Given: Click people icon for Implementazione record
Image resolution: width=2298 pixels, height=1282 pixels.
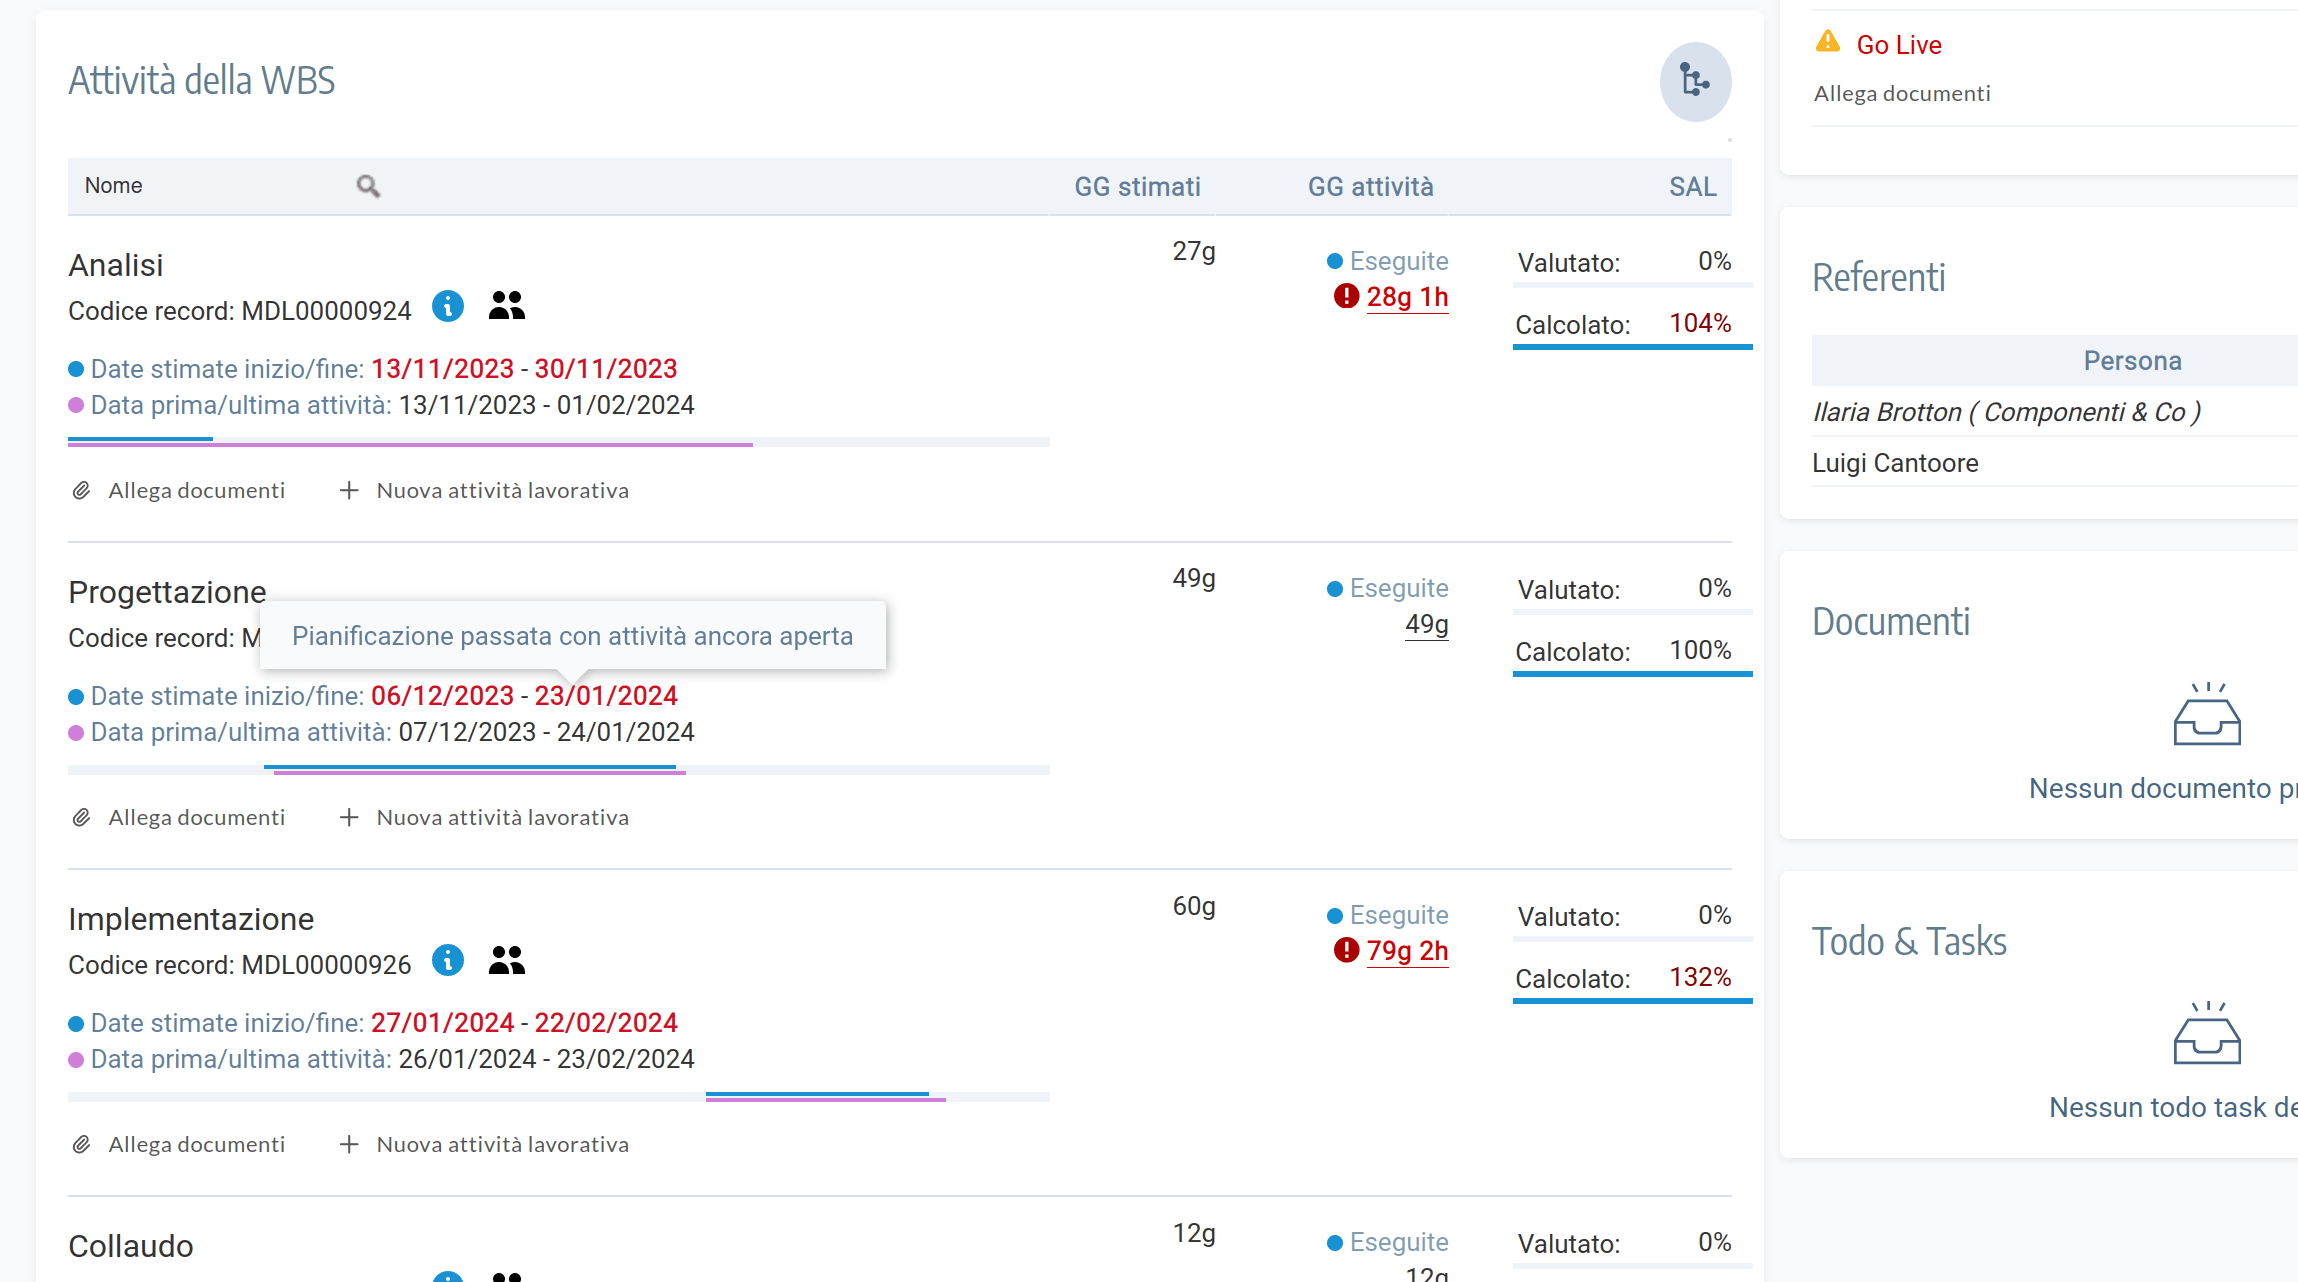Looking at the screenshot, I should point(506,960).
